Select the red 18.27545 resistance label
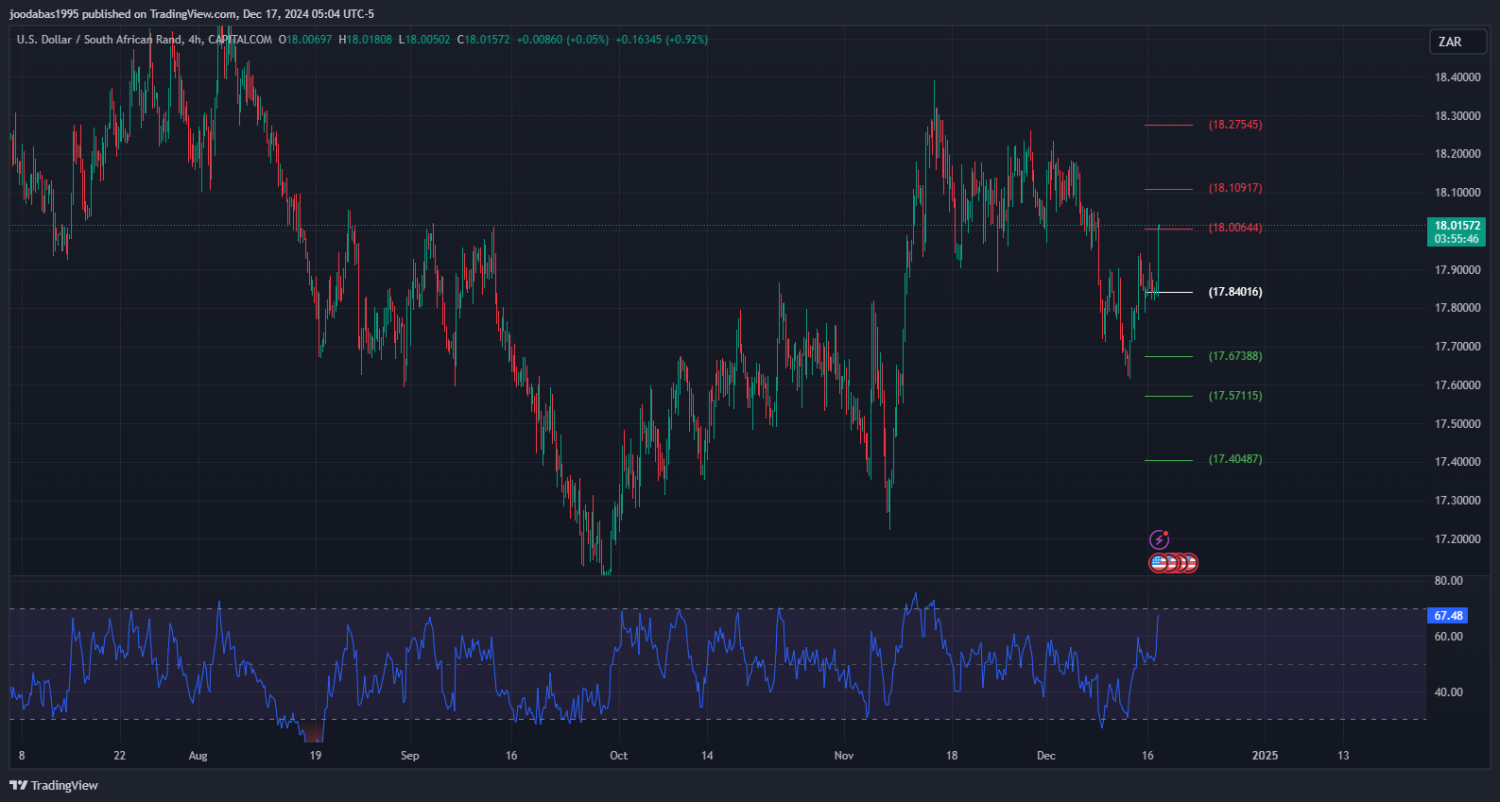 (1235, 125)
